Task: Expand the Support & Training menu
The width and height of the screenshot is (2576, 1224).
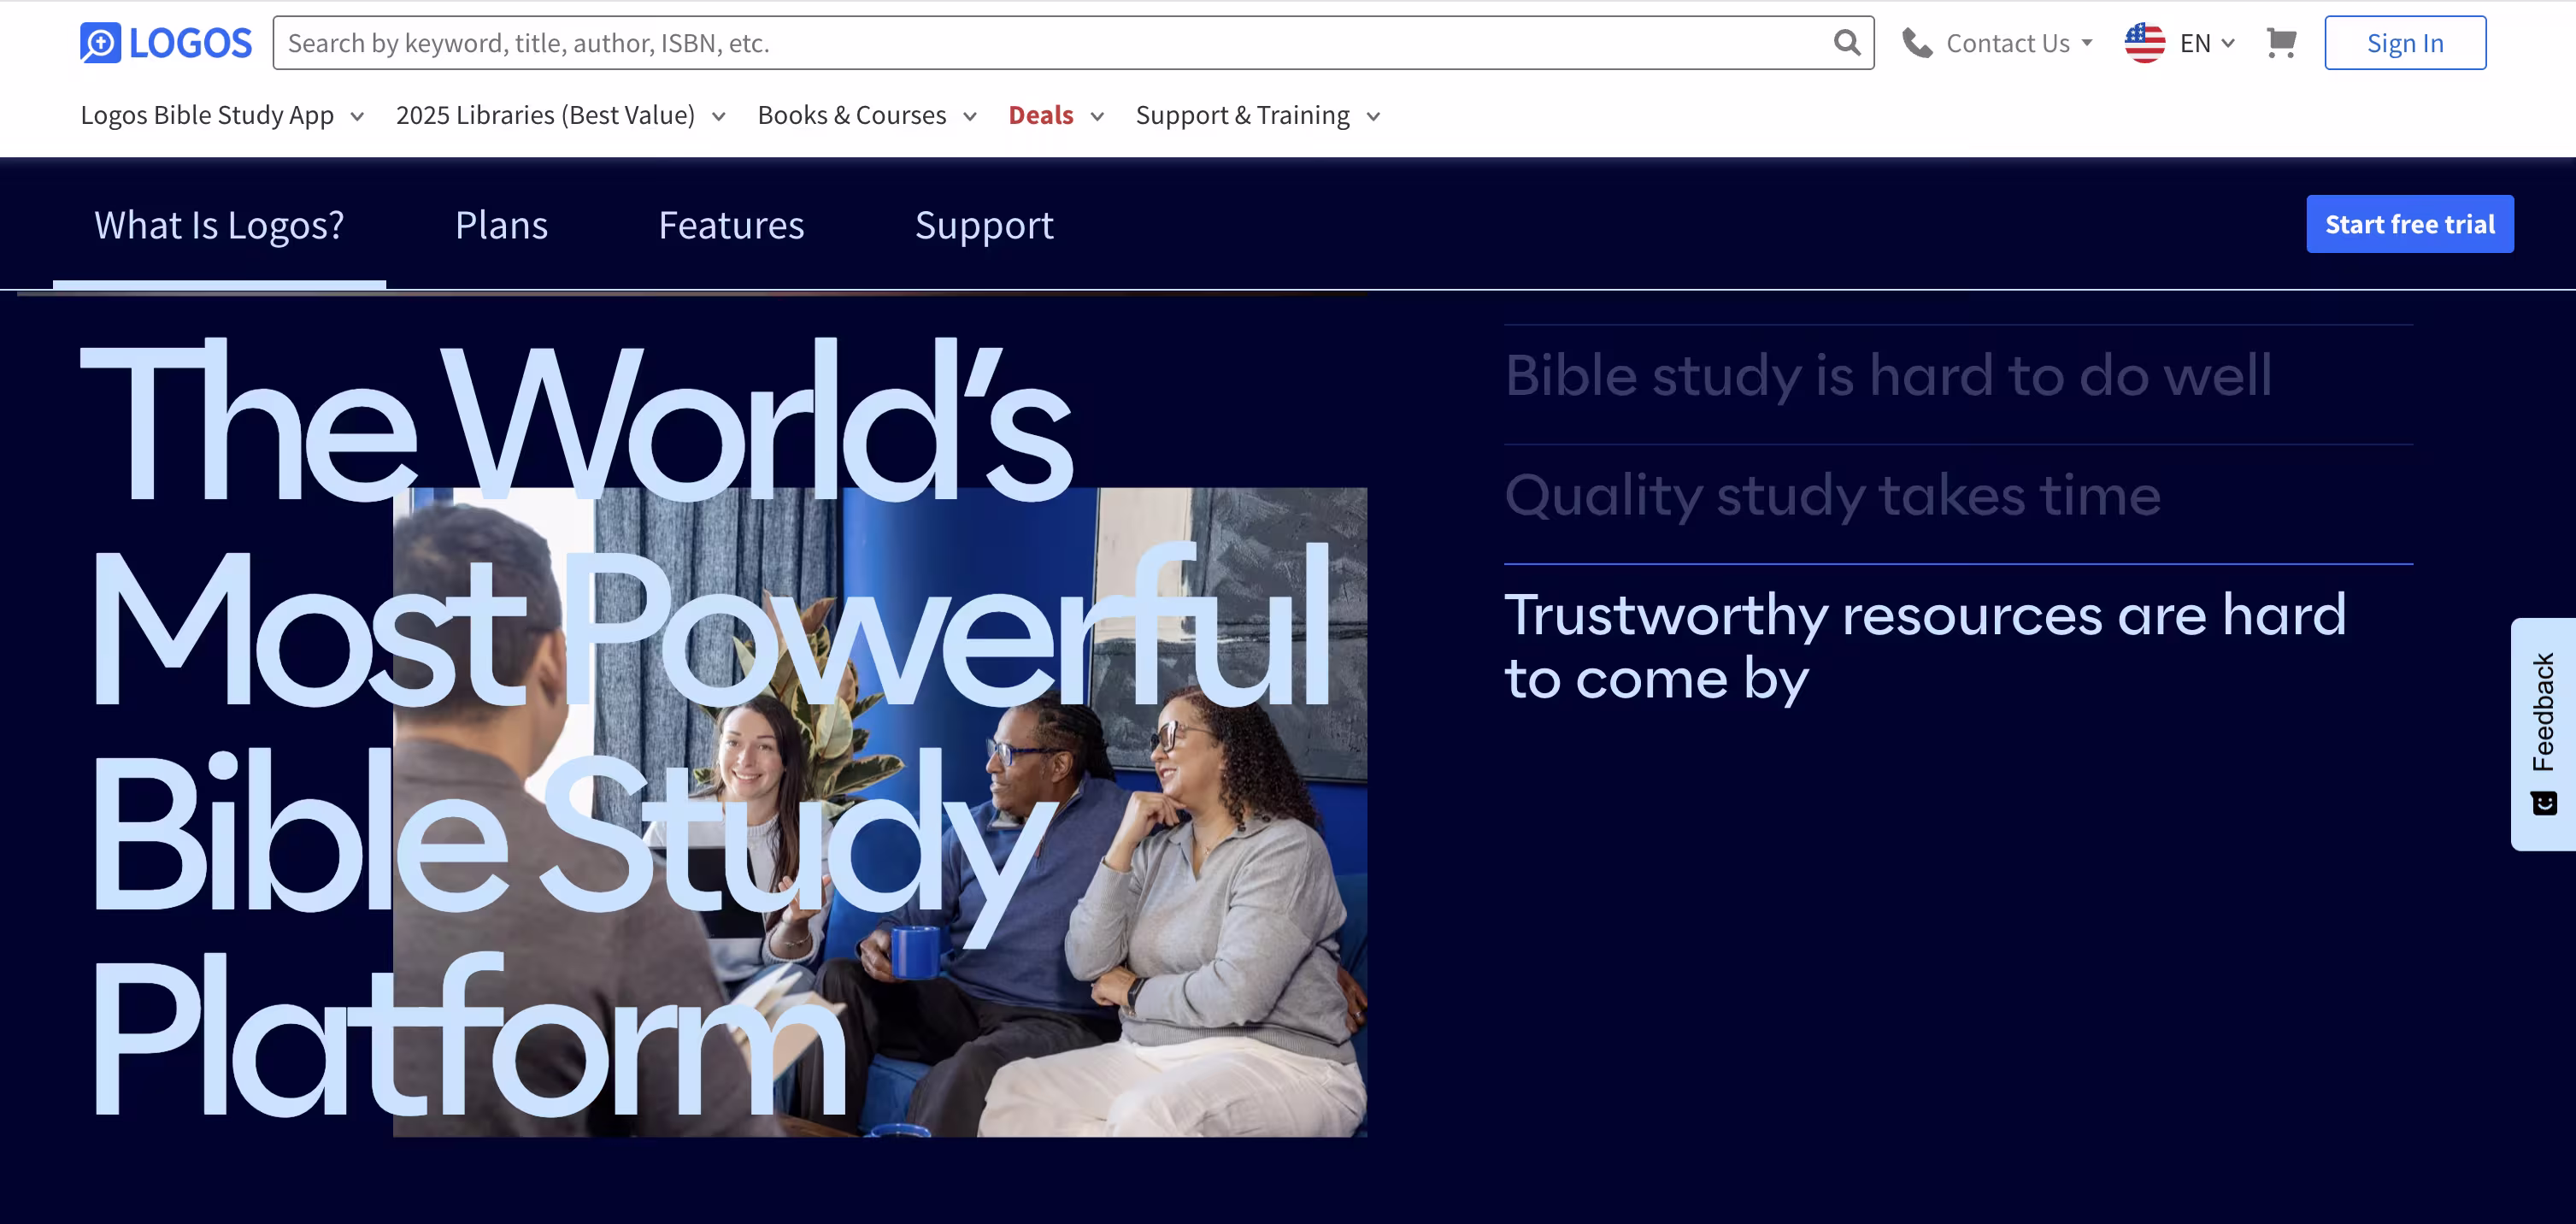Action: coord(1258,115)
